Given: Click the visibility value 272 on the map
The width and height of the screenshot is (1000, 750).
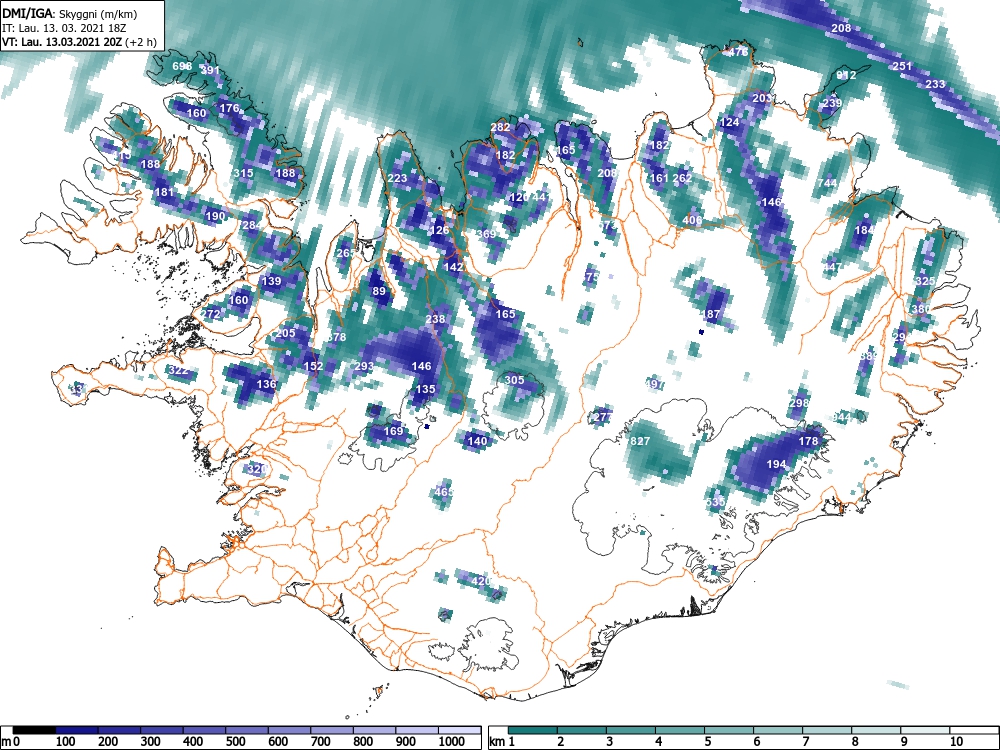Looking at the screenshot, I should [x=211, y=314].
